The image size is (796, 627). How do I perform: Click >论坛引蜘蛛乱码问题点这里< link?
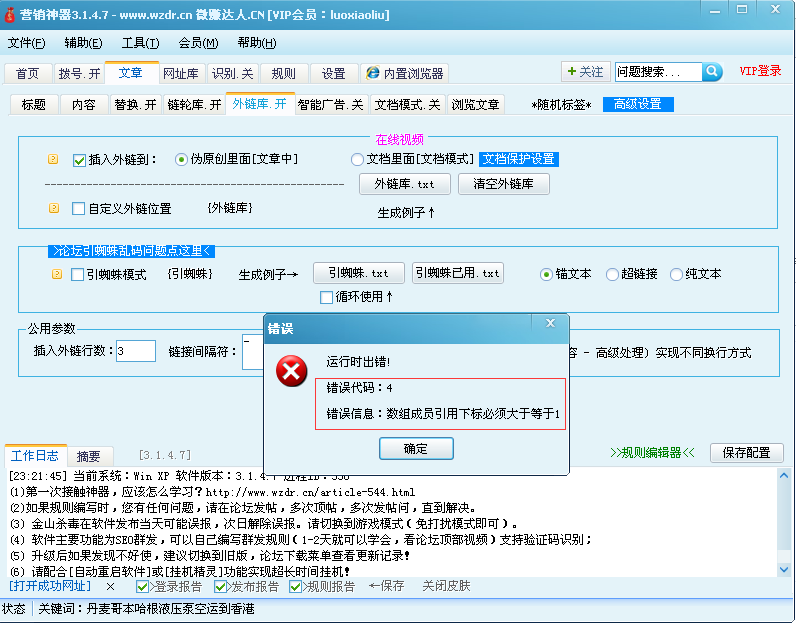coord(131,251)
